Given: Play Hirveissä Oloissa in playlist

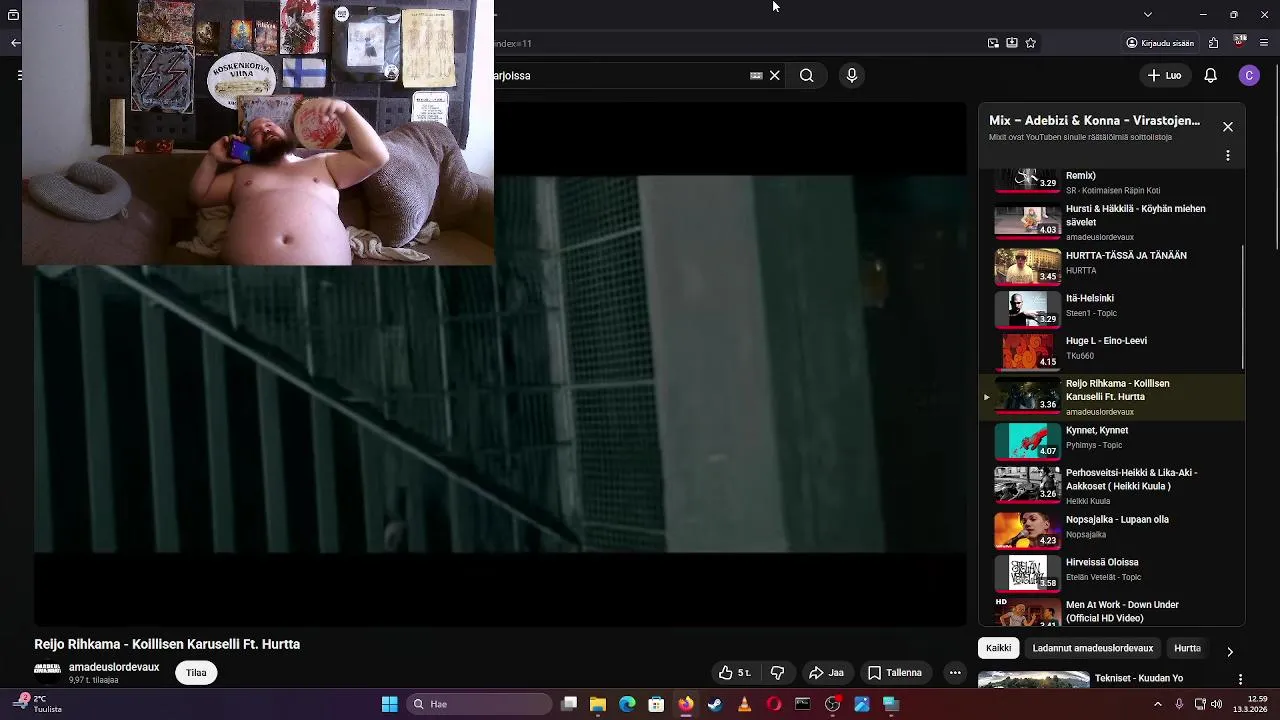Looking at the screenshot, I should pyautogui.click(x=1112, y=572).
